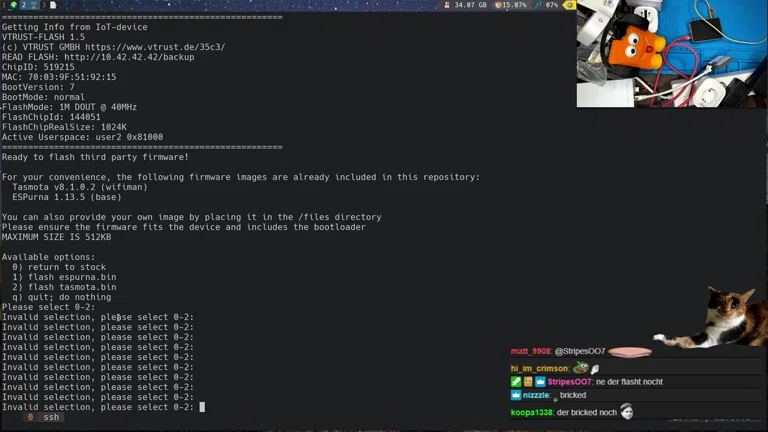Click the text 'MAXIMUM SIZE IS 512KB'
768x432 pixels.
56,237
